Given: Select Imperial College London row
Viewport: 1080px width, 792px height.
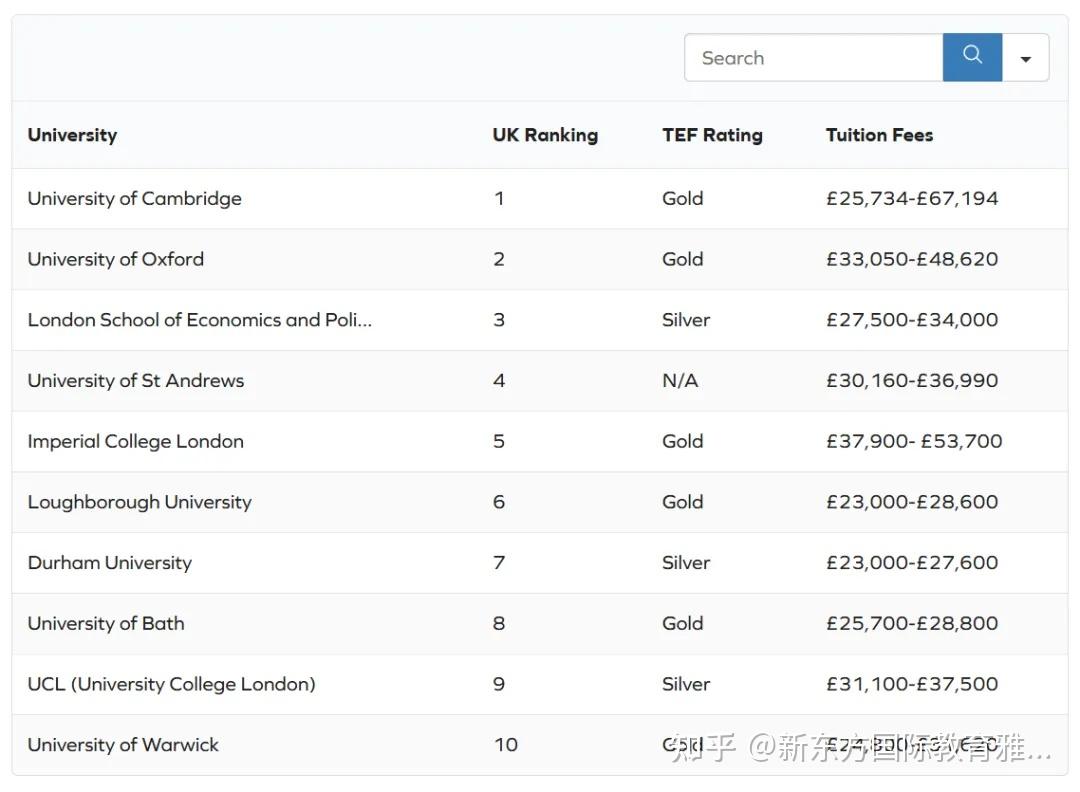Looking at the screenshot, I should click(135, 441).
